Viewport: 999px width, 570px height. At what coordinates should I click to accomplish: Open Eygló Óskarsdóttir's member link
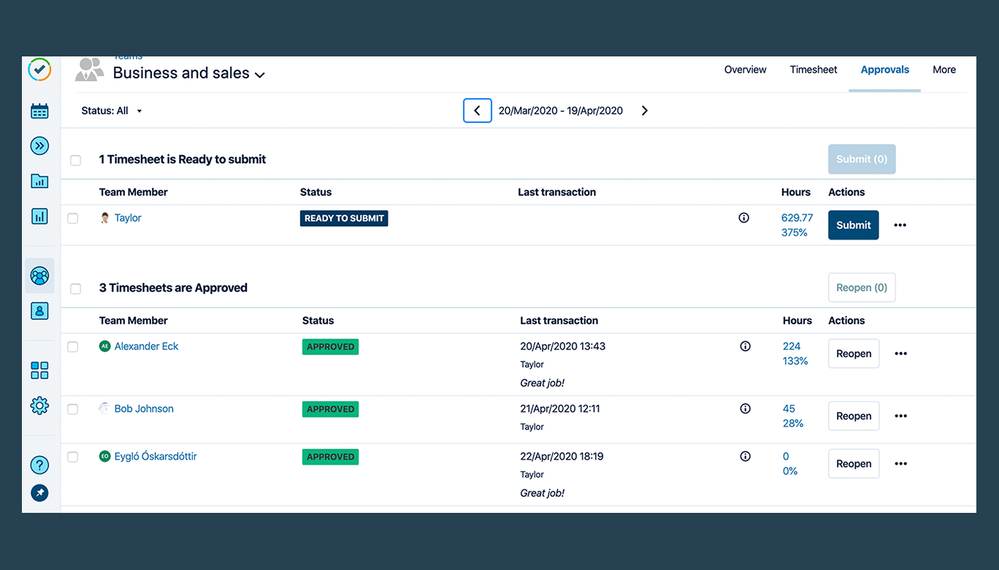click(155, 457)
